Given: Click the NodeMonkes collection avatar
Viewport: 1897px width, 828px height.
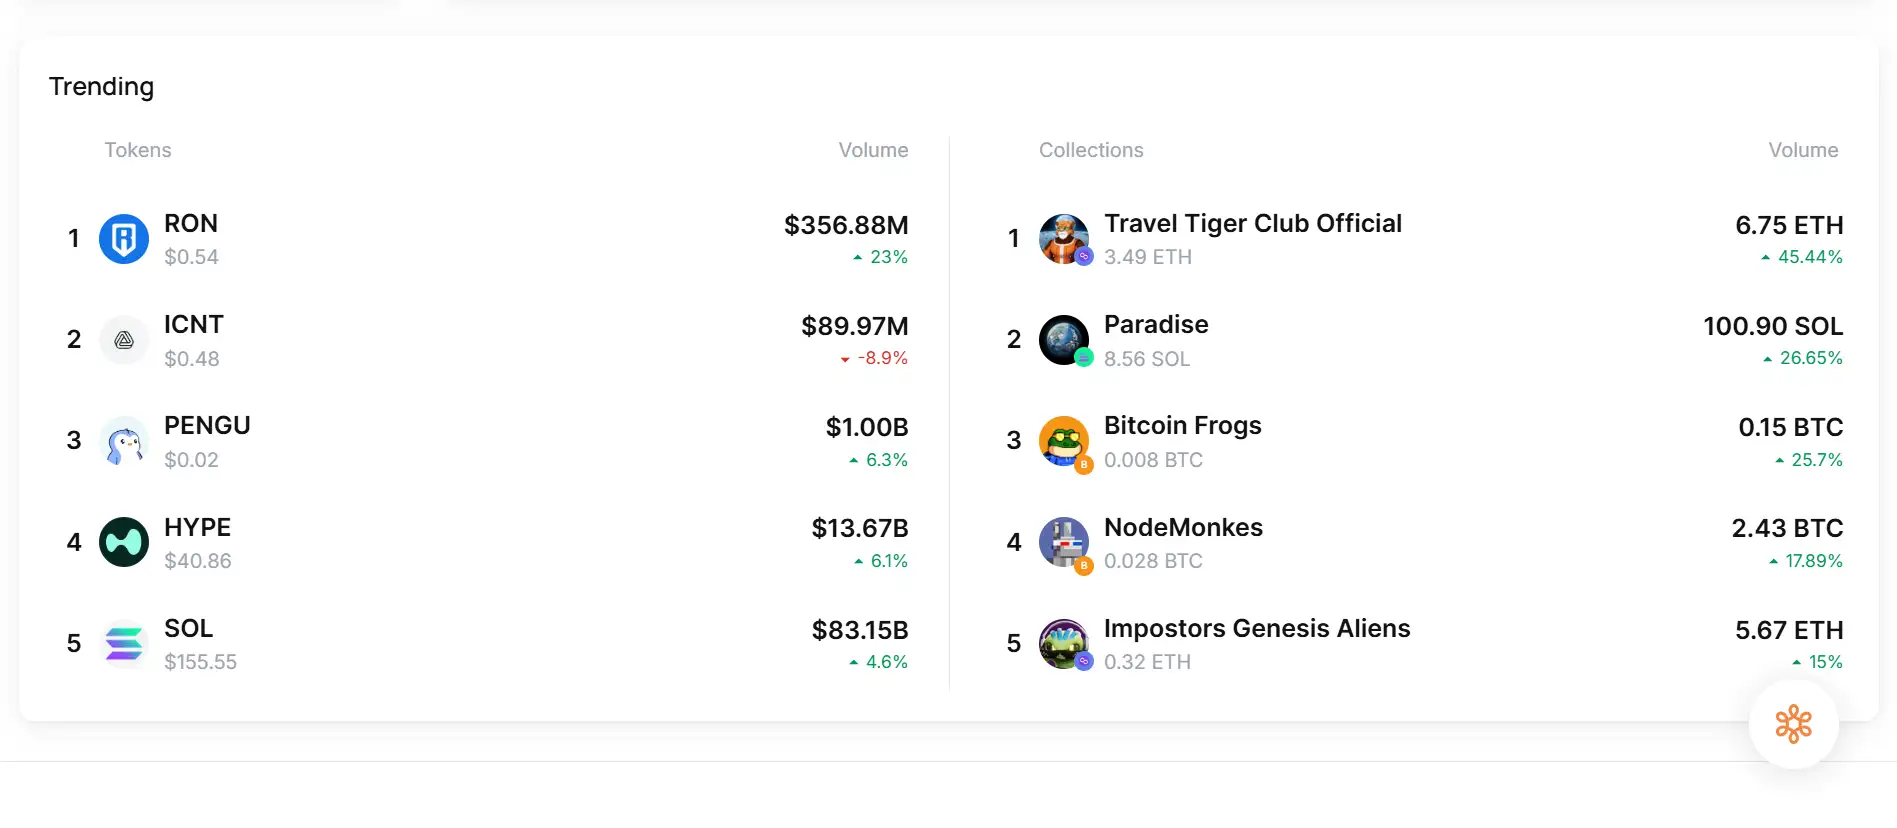Looking at the screenshot, I should pos(1064,542).
